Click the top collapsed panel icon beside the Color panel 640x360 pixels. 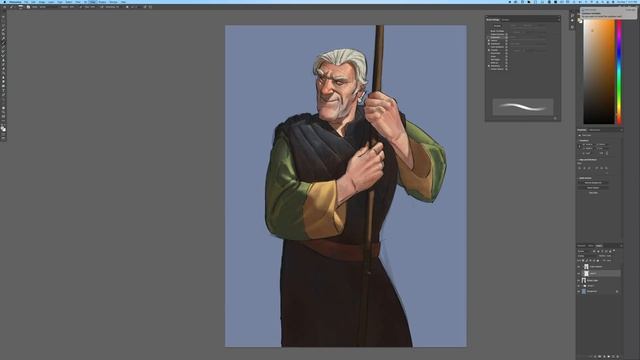(572, 15)
